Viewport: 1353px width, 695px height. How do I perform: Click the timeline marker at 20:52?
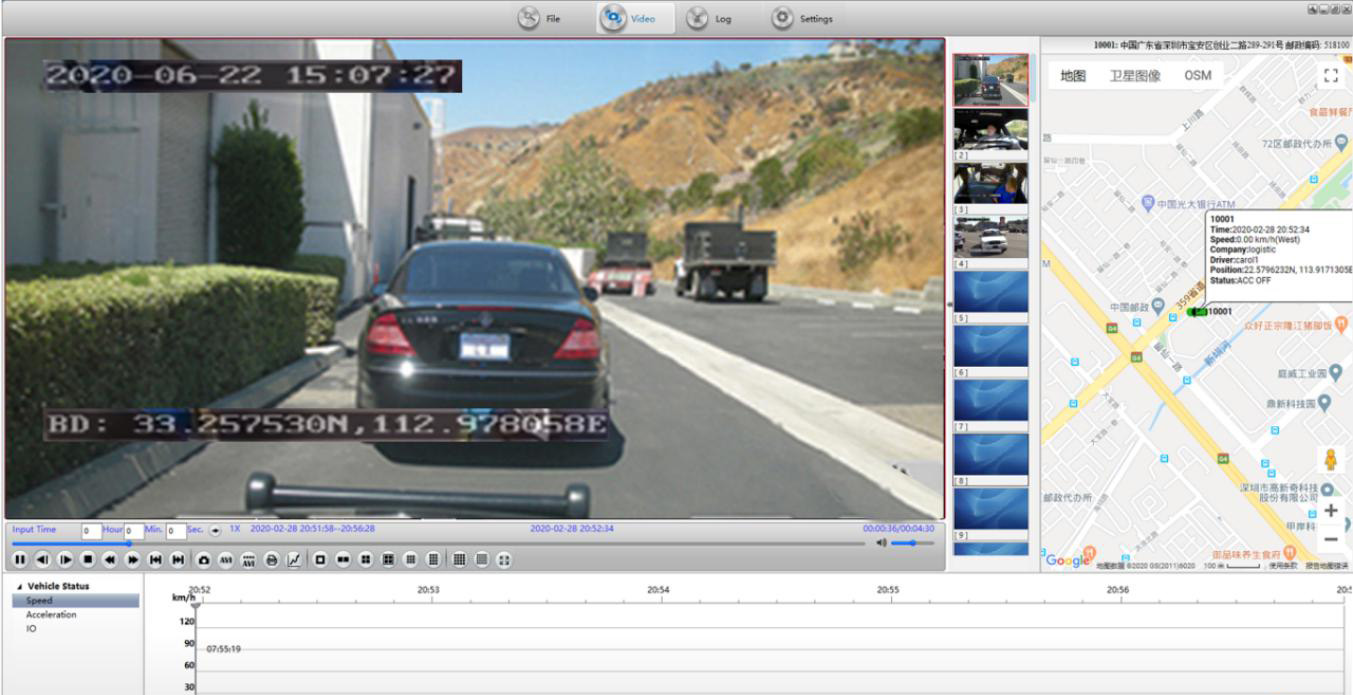coord(196,606)
